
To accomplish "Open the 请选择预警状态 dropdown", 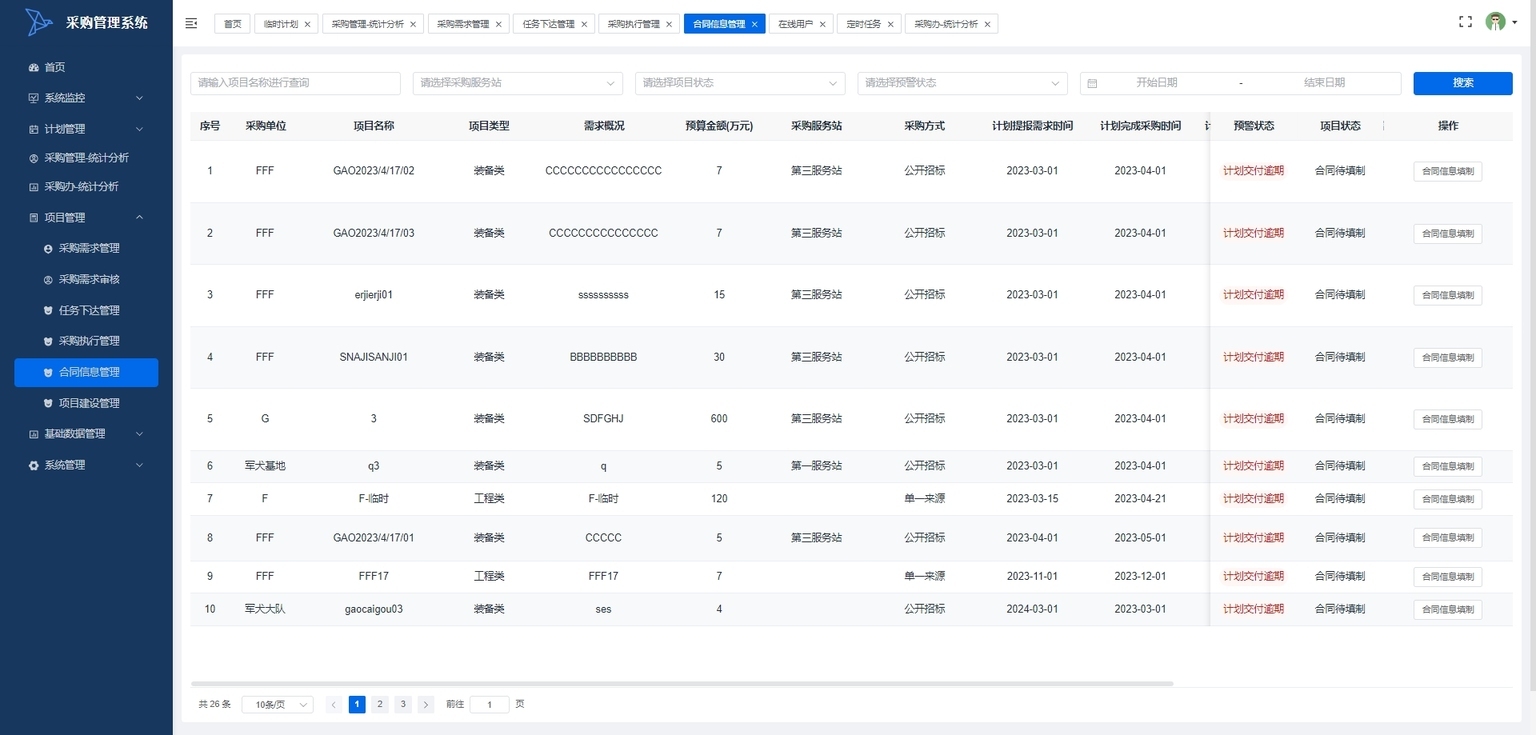I will tap(962, 83).
